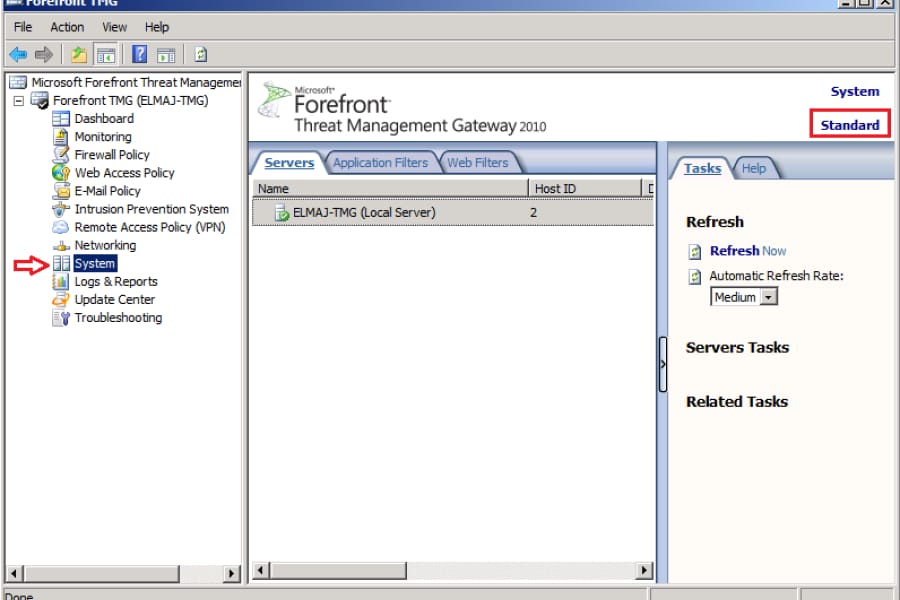This screenshot has width=900, height=600.
Task: Open the File menu
Action: click(x=23, y=27)
